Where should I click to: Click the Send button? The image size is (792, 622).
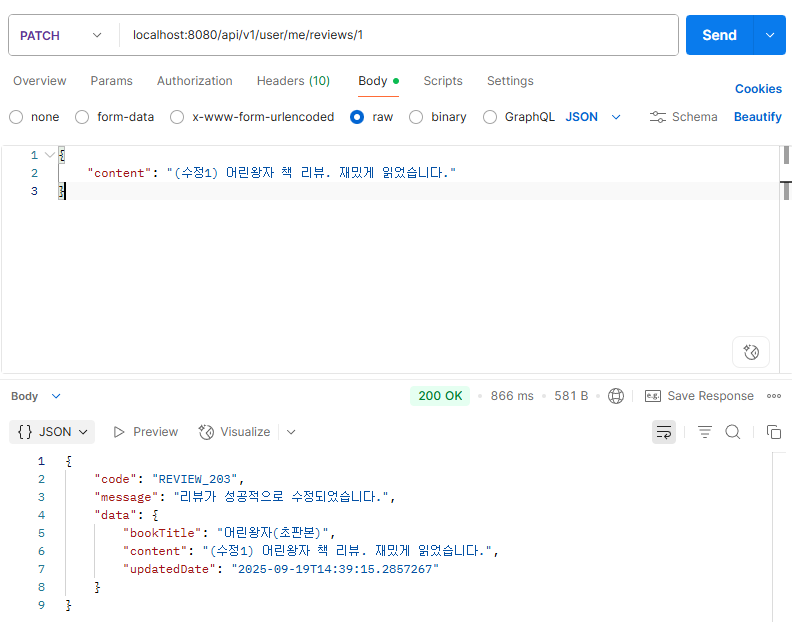(719, 35)
